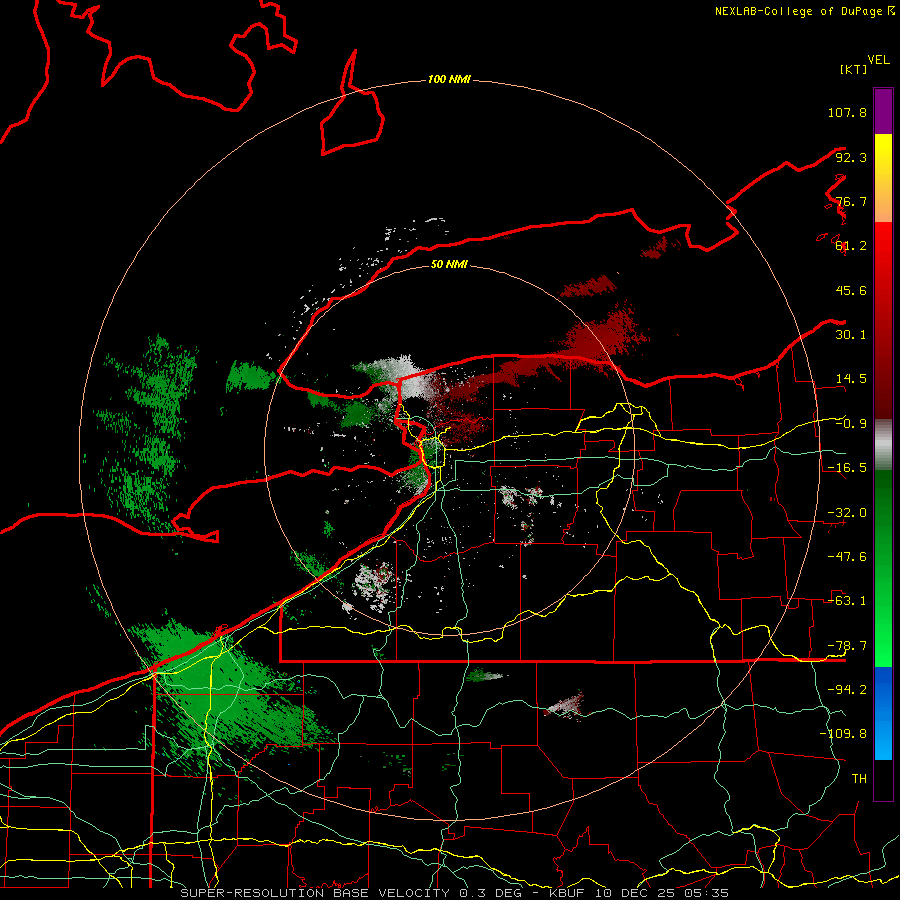Select the gray near-zero segment of the color bar

click(x=883, y=445)
